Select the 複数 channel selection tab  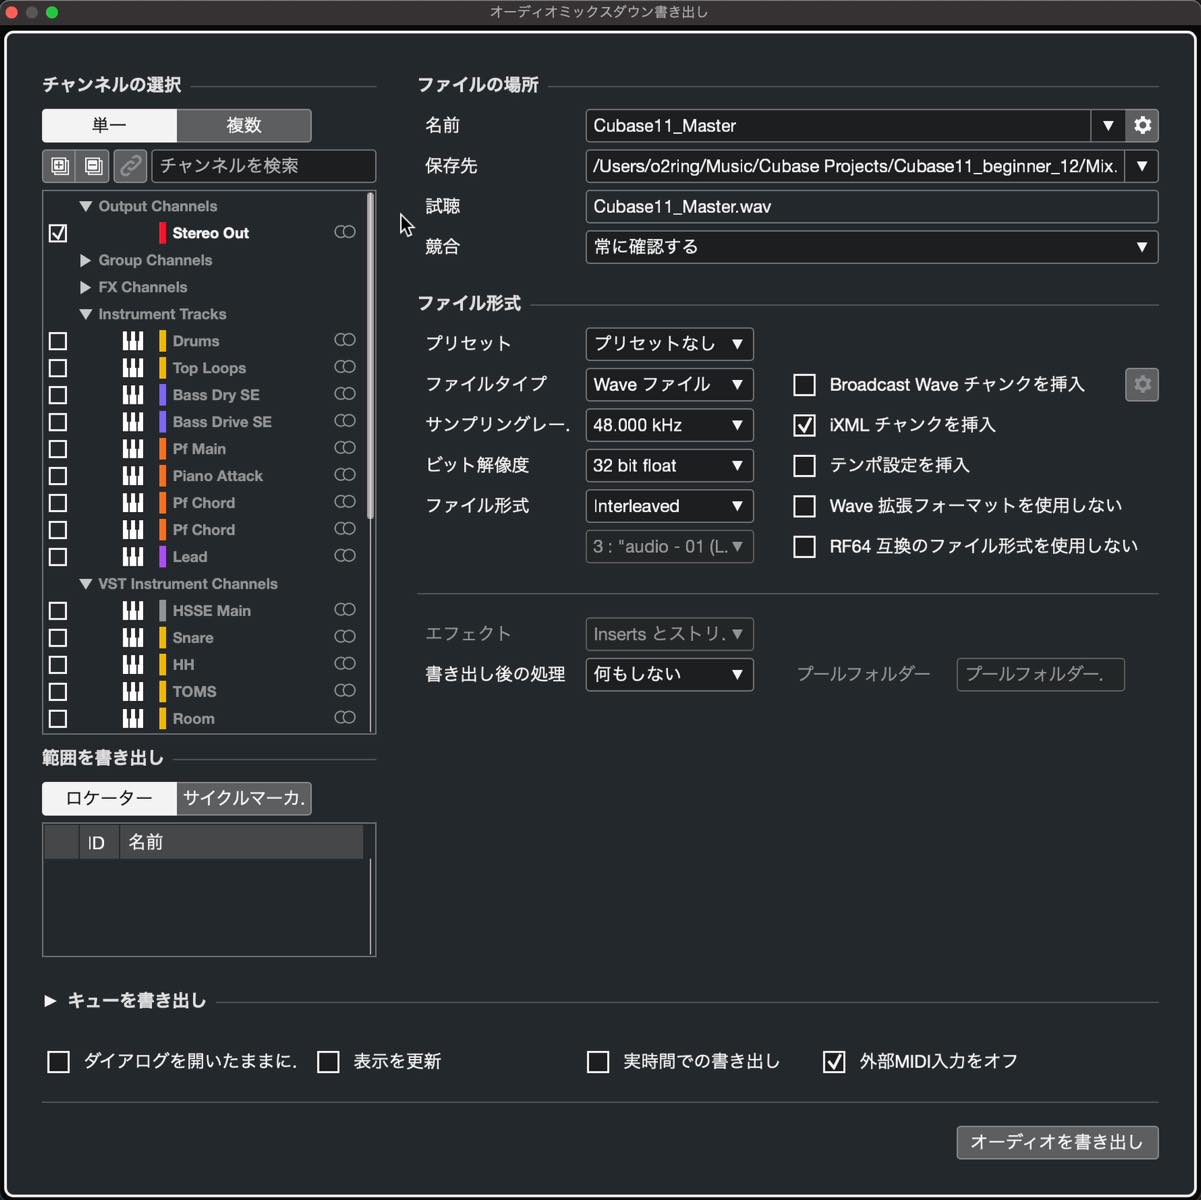click(244, 126)
